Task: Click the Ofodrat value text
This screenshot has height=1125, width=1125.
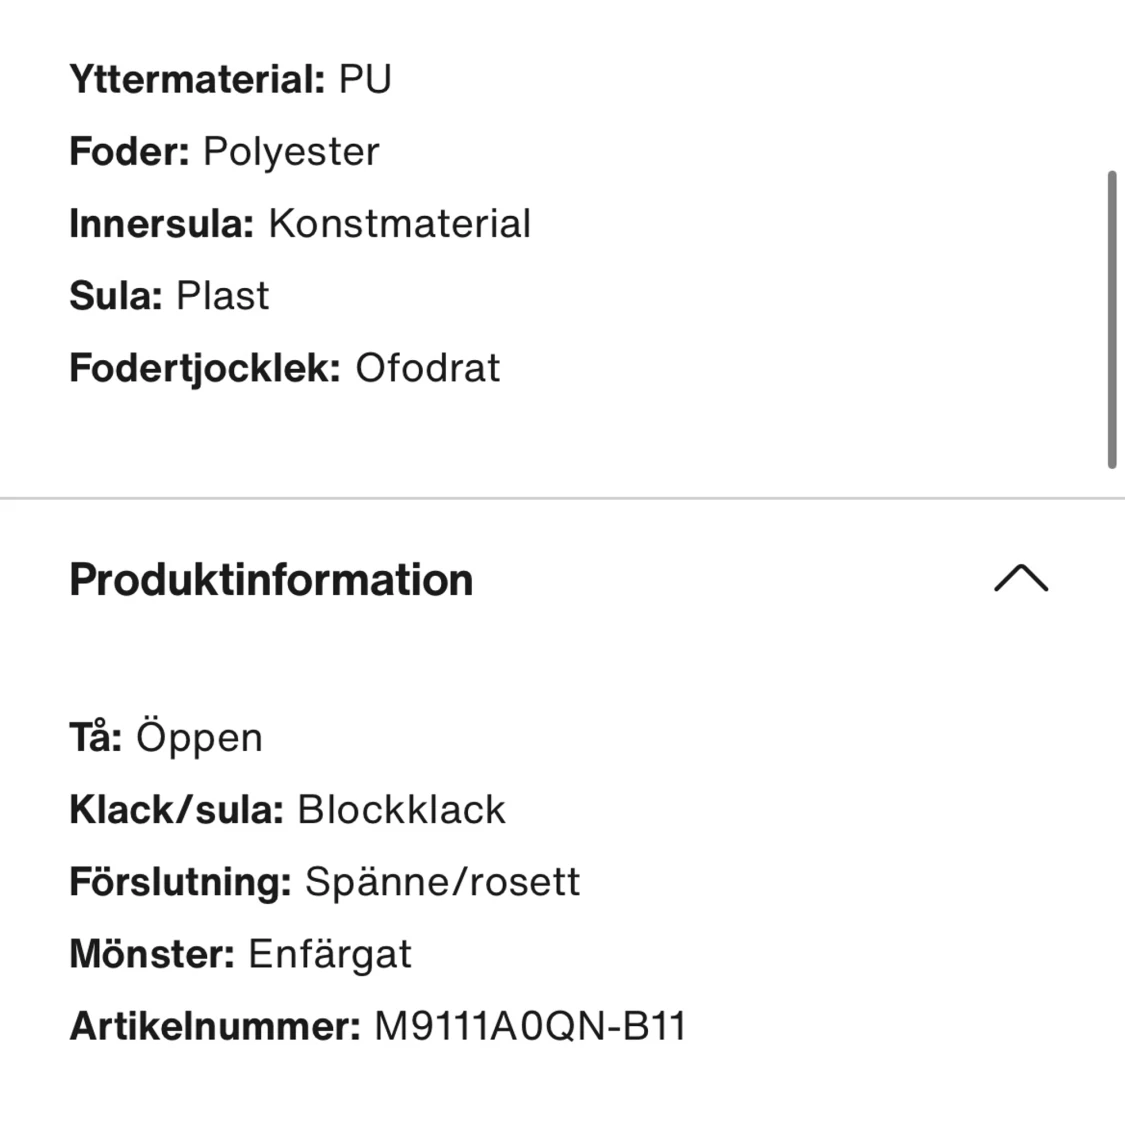Action: (427, 368)
